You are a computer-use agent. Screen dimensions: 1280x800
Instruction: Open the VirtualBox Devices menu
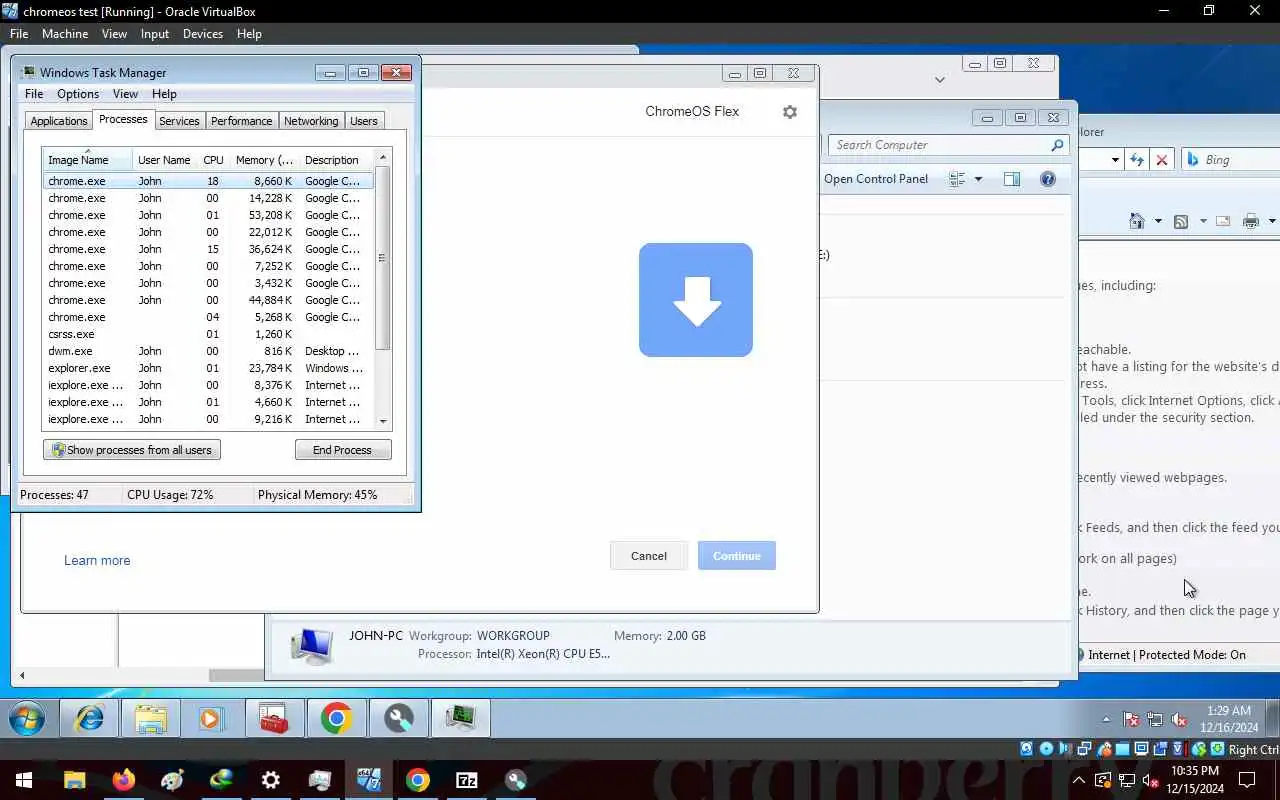[203, 34]
